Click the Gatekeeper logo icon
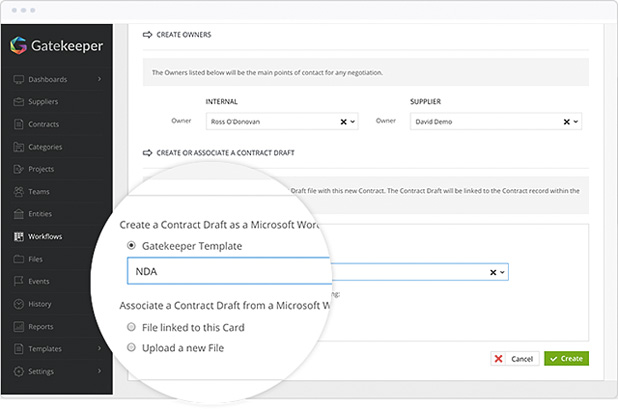Screen dimensions: 618x410 pyautogui.click(x=18, y=45)
